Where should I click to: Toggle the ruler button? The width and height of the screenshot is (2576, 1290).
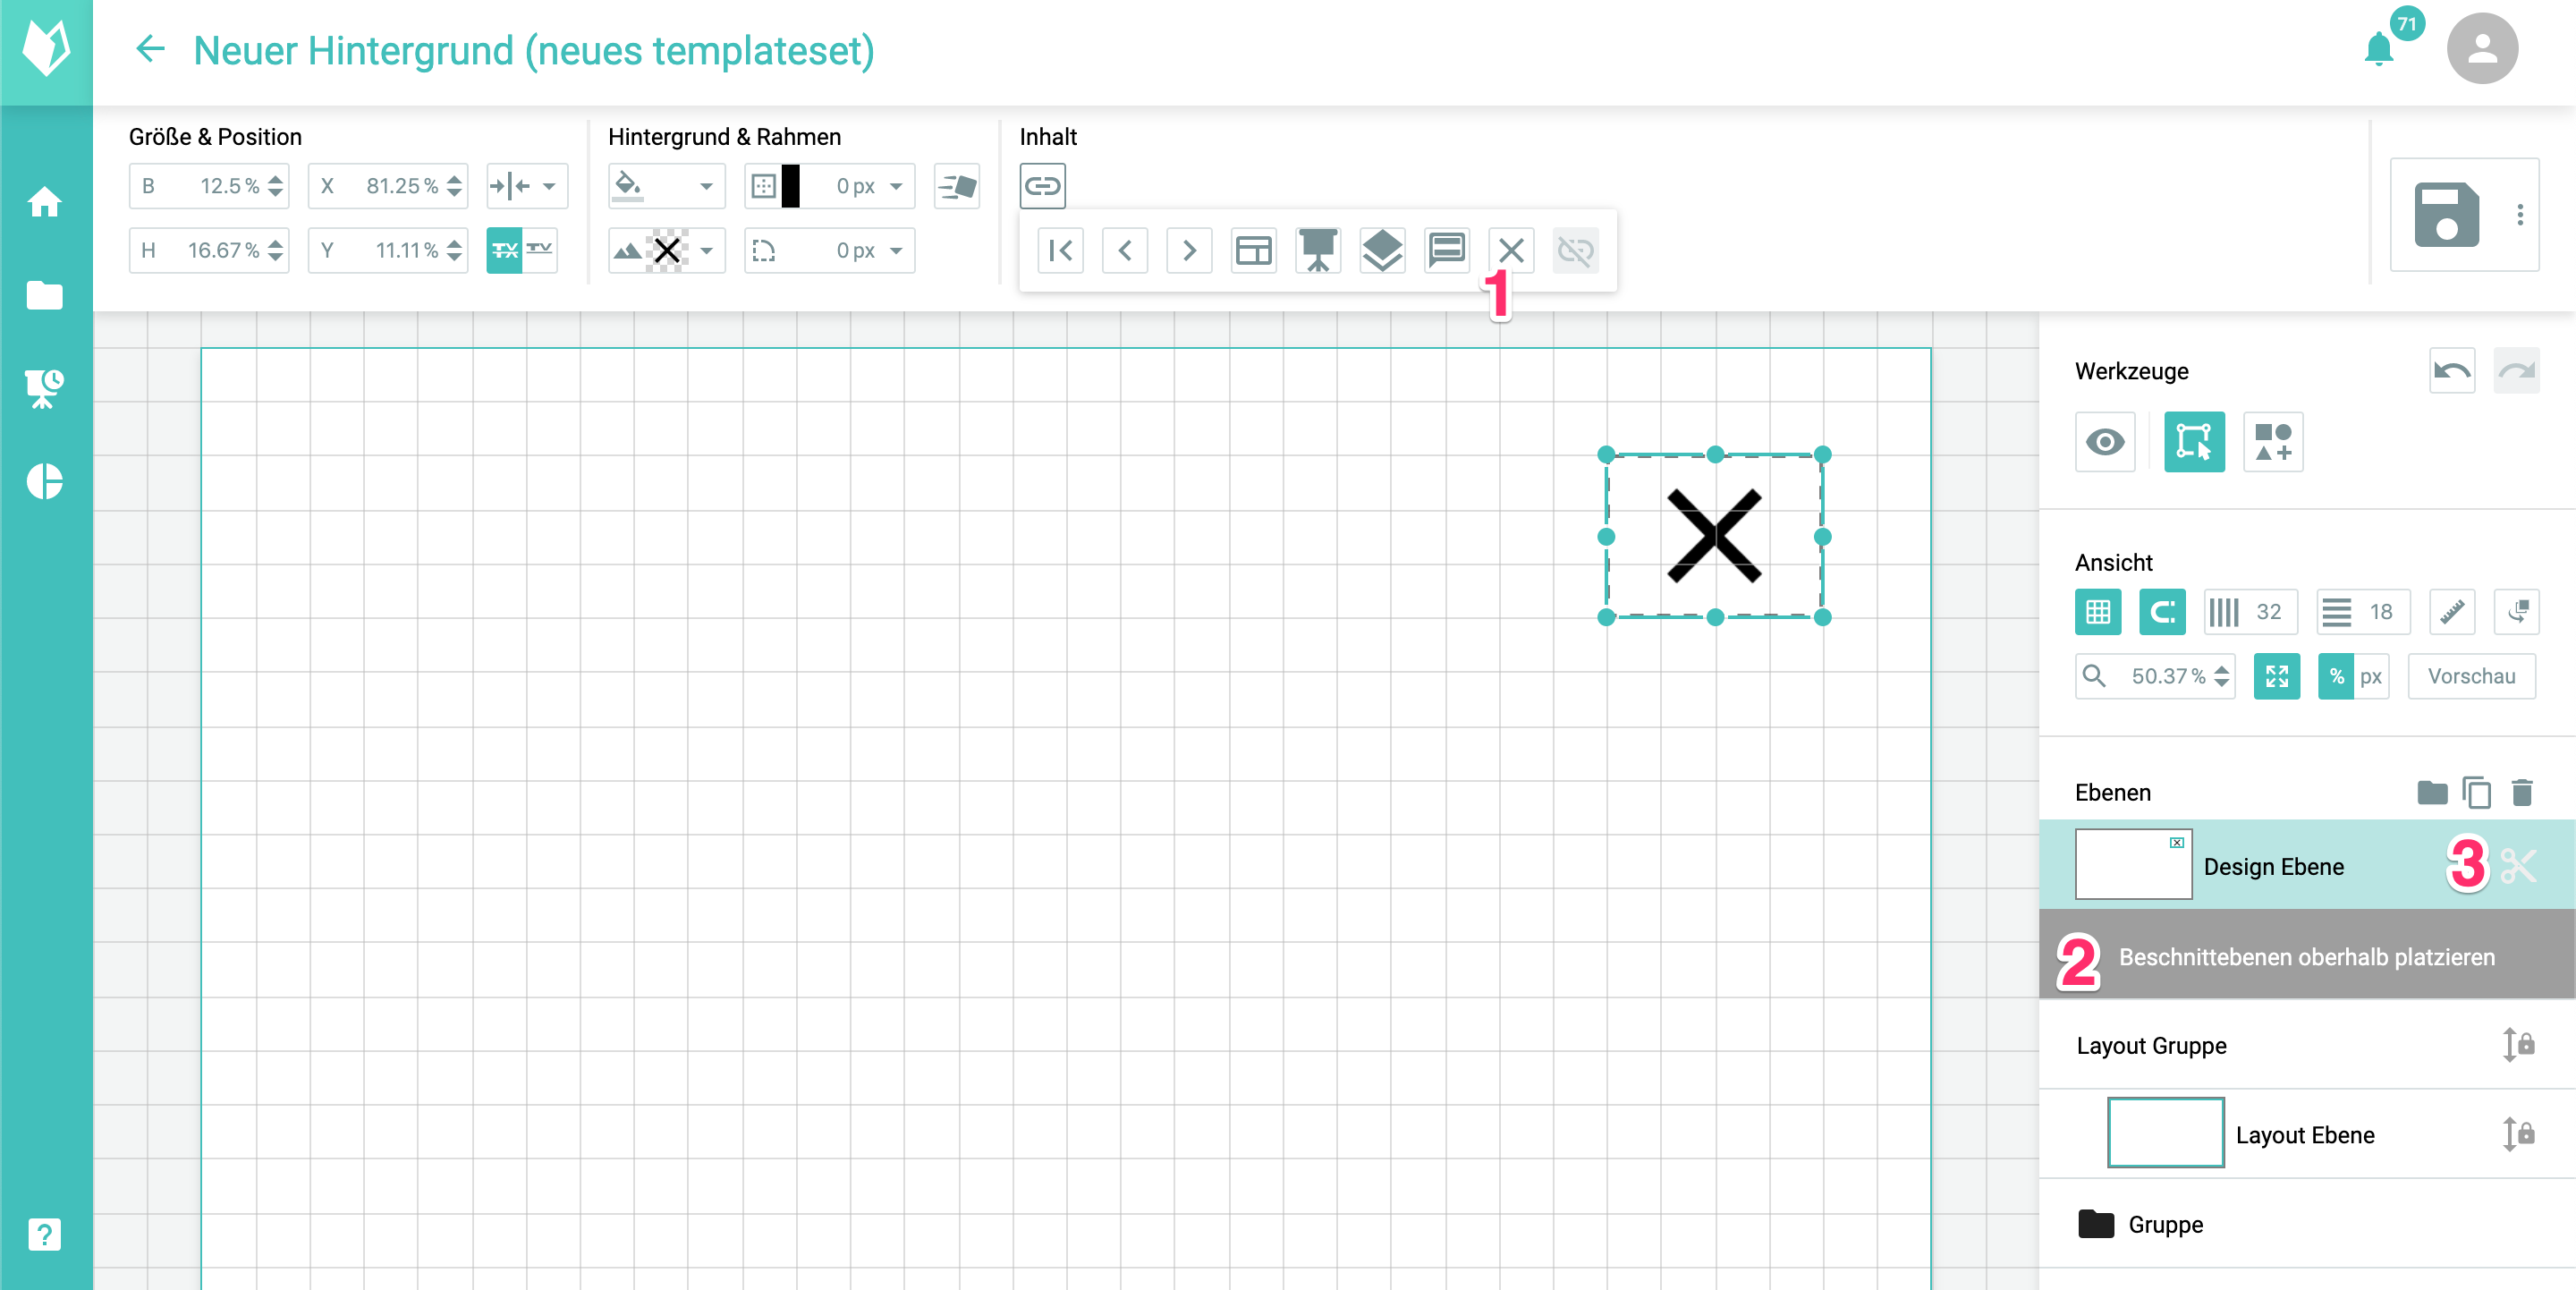pos(2452,612)
